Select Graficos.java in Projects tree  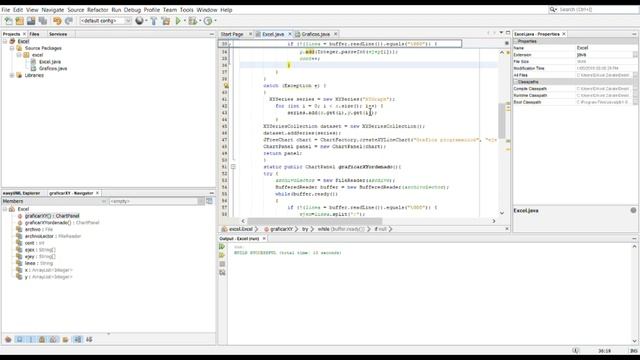click(53, 69)
